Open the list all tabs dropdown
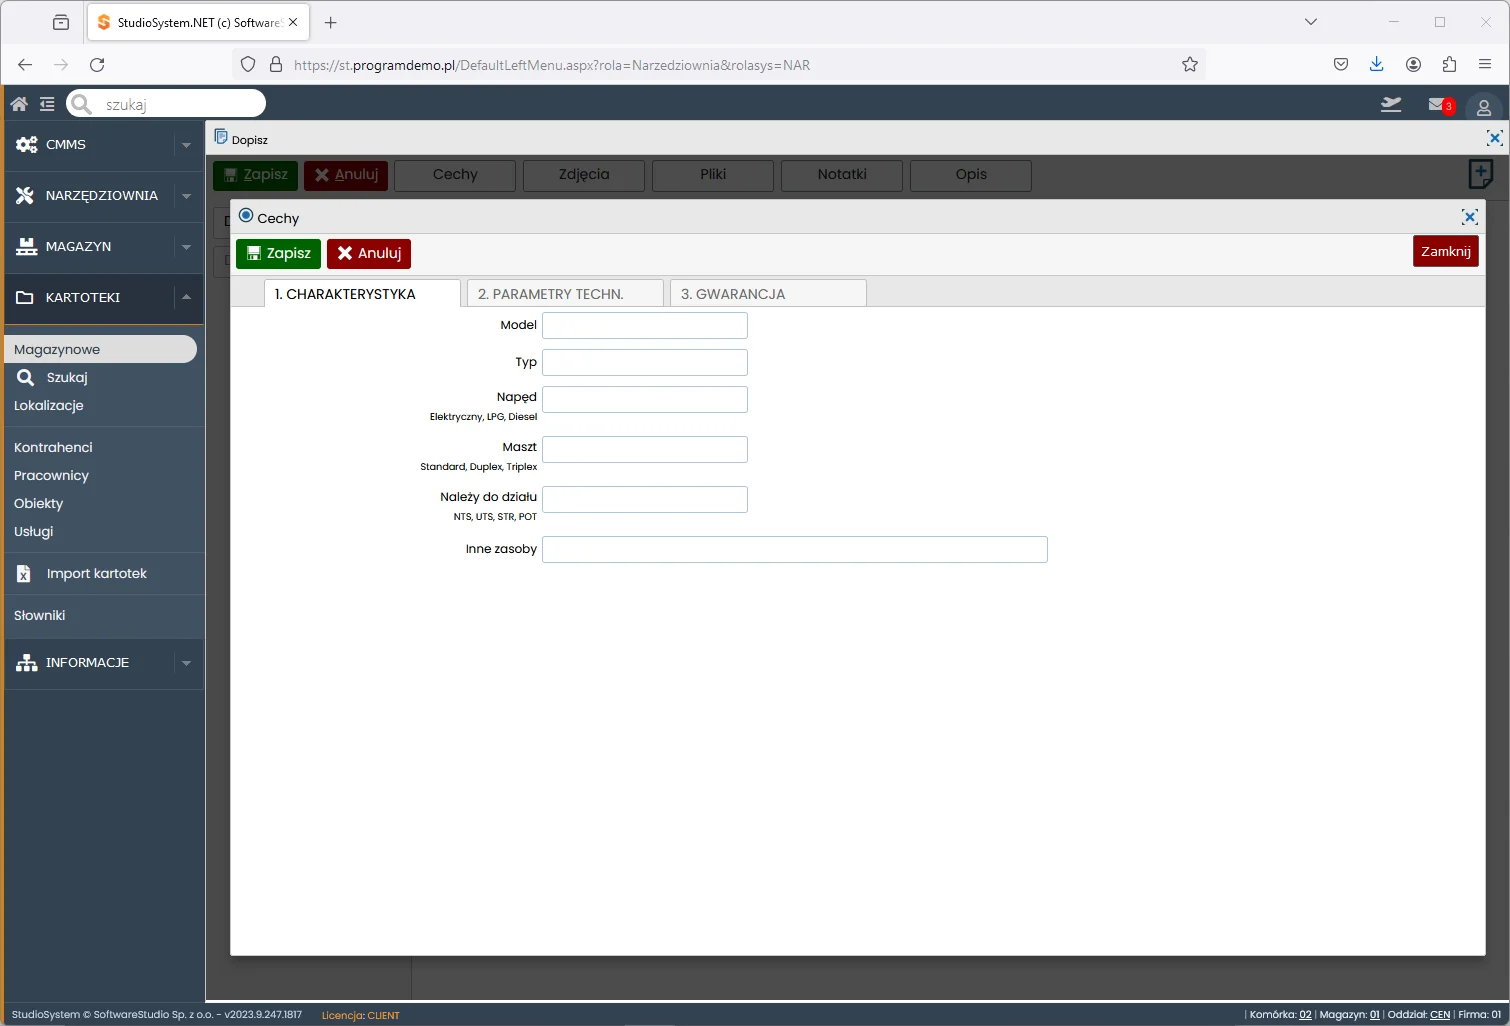1510x1026 pixels. (x=1311, y=22)
